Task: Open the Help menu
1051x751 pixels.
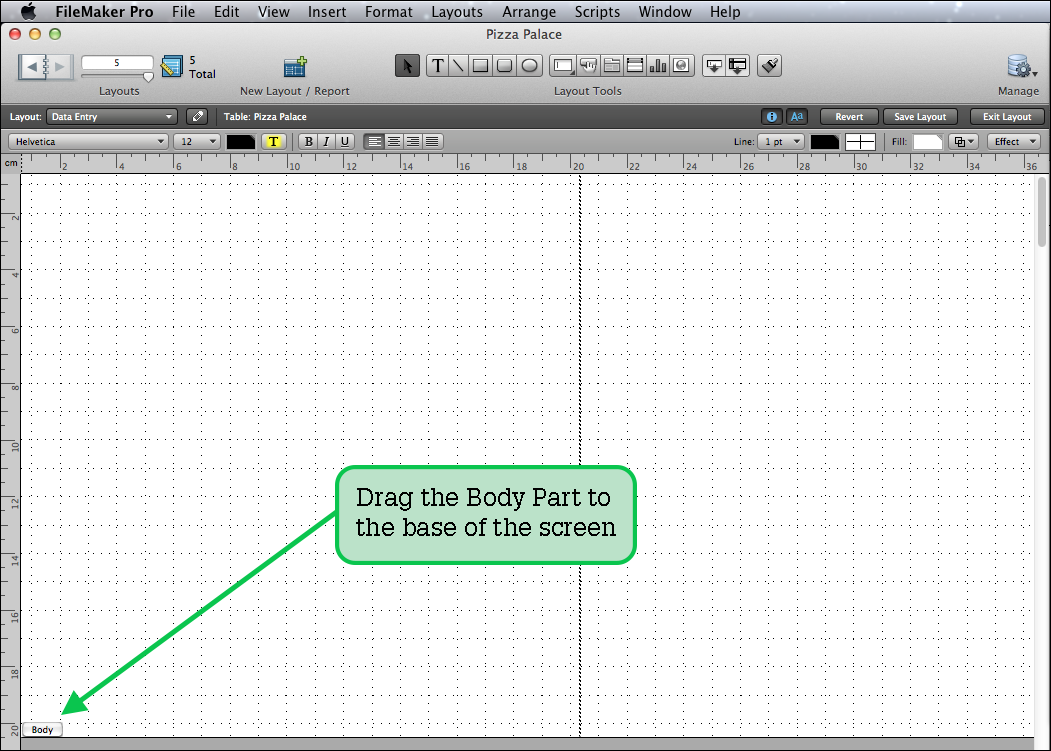Action: (x=725, y=11)
